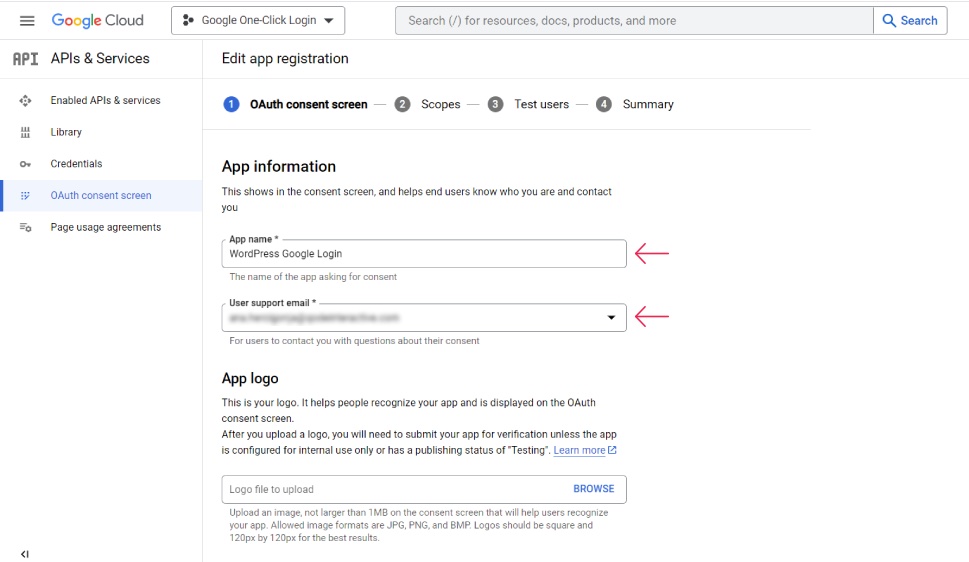Go to step 1 OAuth consent screen
The width and height of the screenshot is (969, 562).
coord(295,104)
